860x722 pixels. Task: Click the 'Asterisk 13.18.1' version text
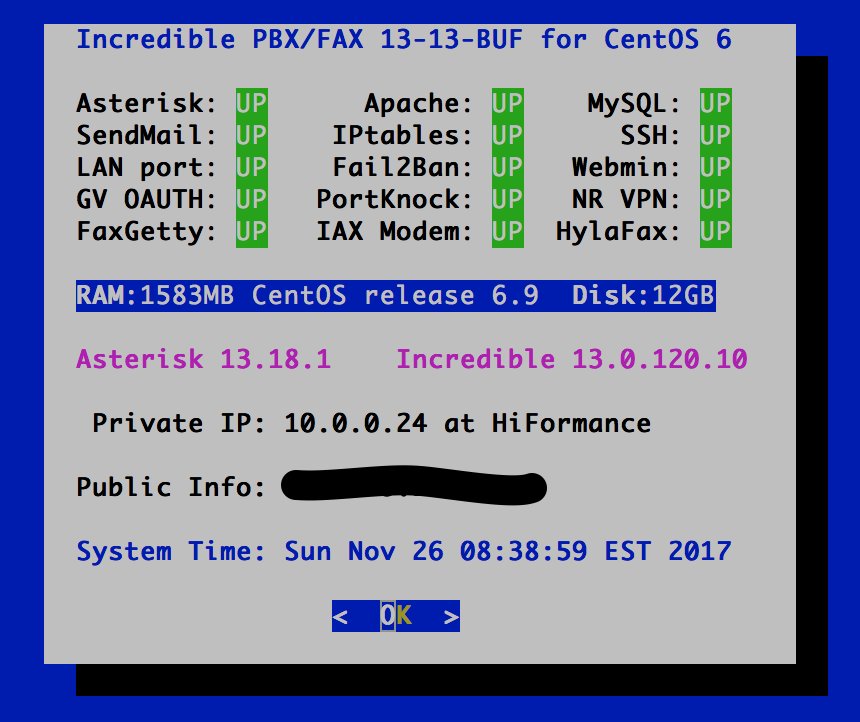203,359
